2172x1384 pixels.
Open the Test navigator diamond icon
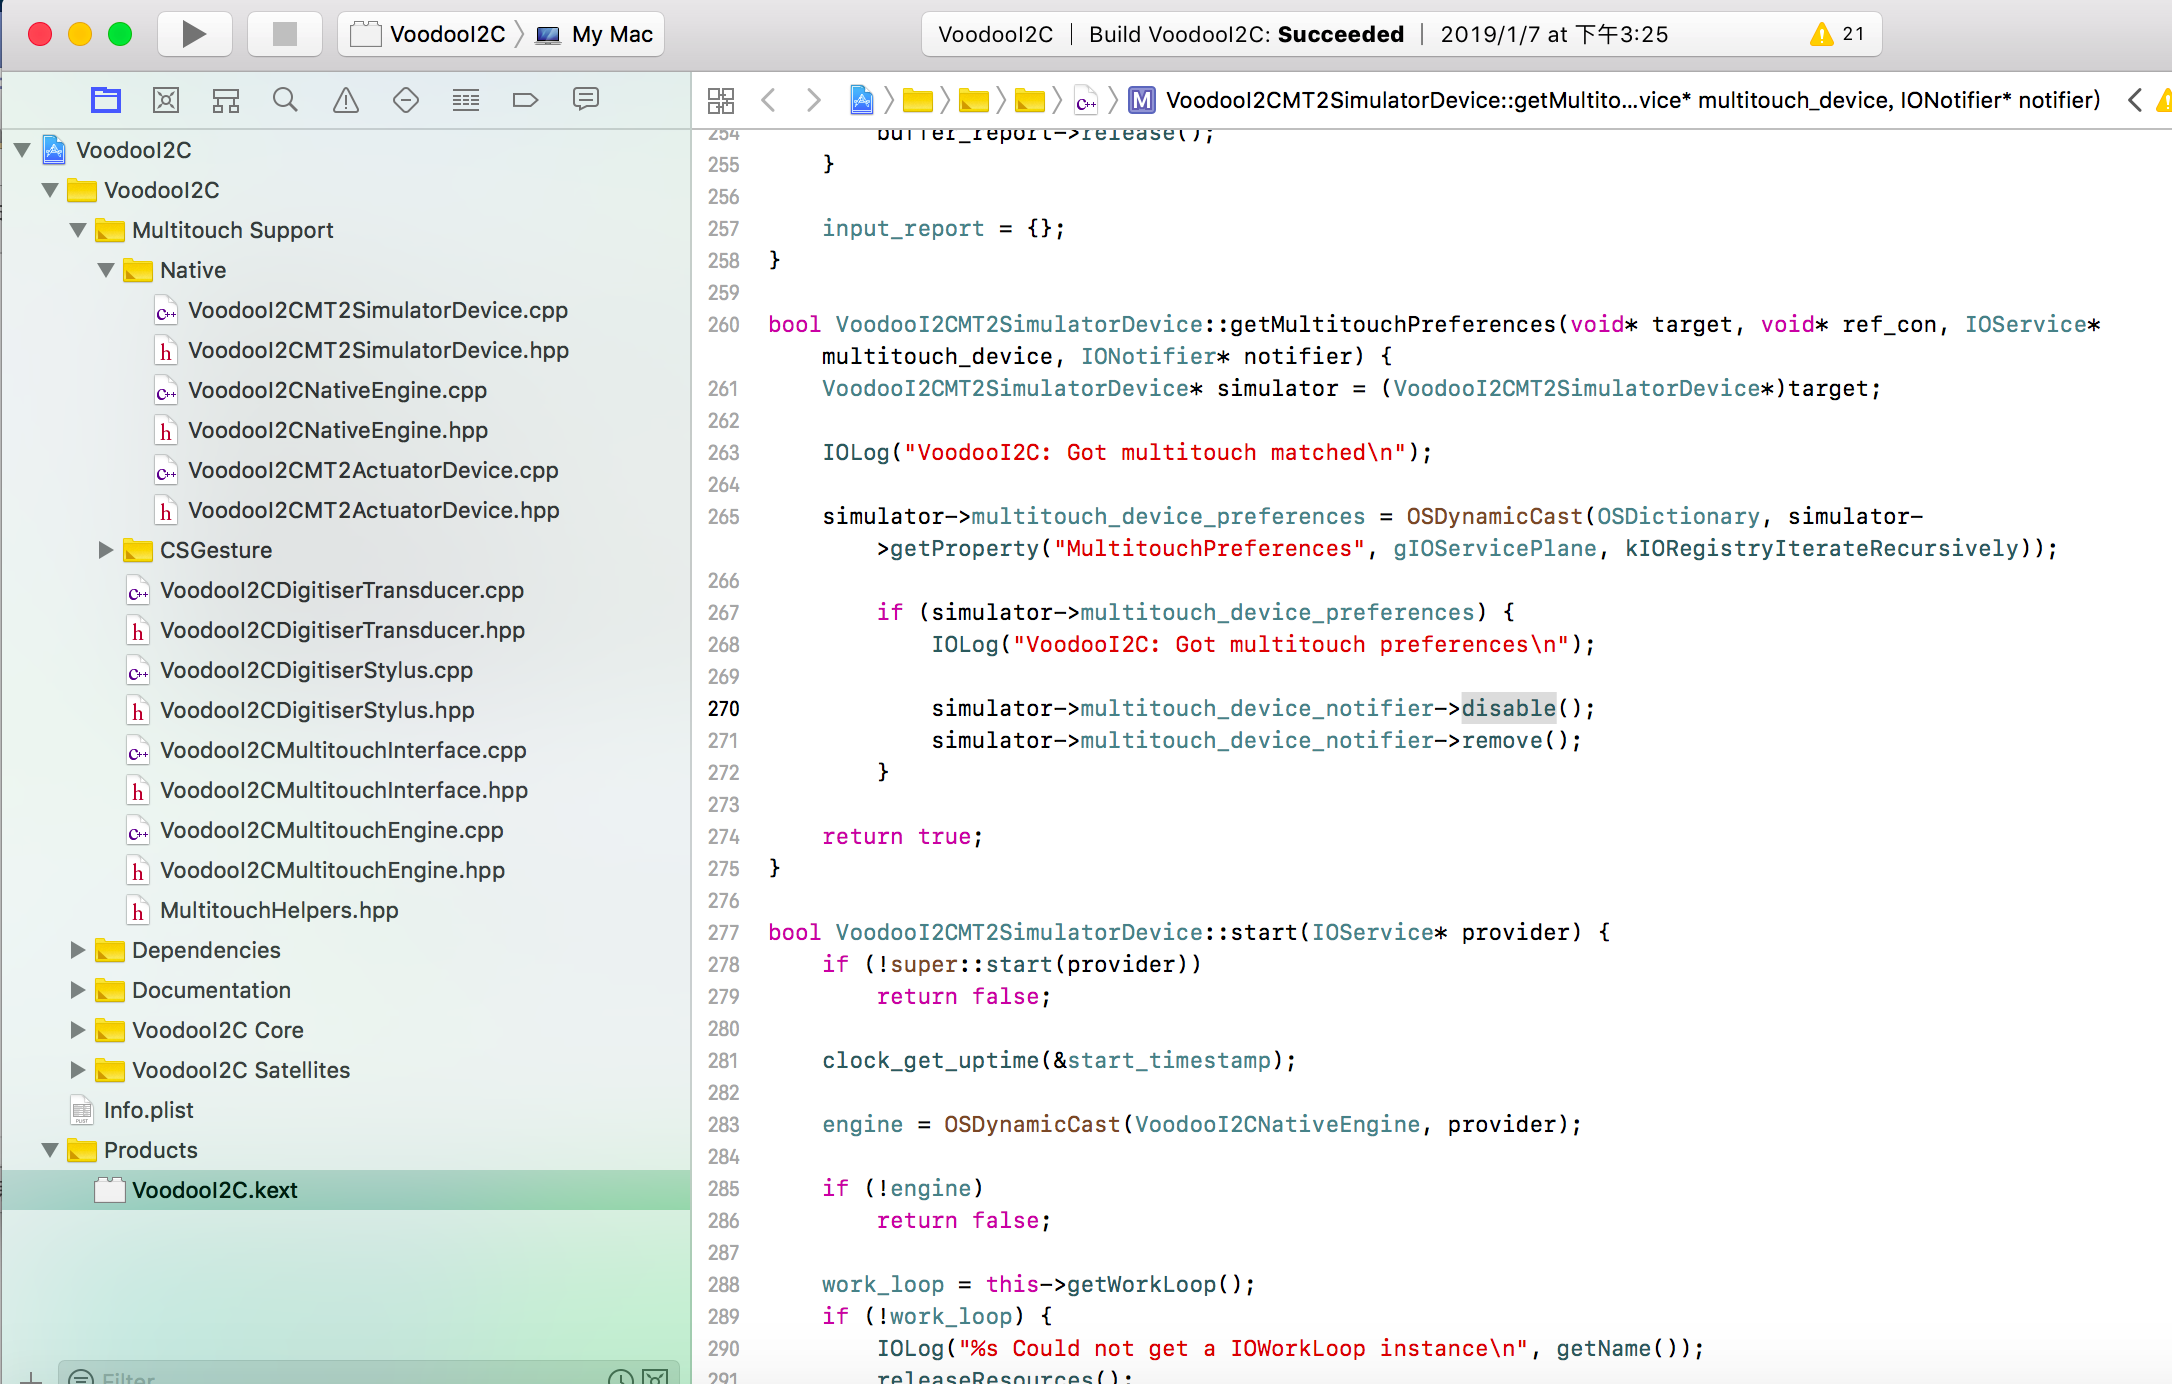click(x=406, y=100)
